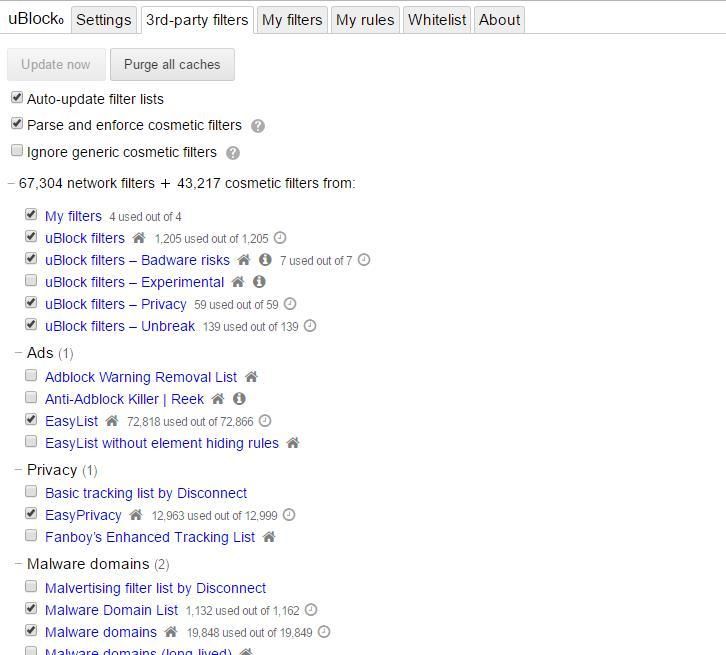Click Purge all caches button
This screenshot has width=726, height=655.
[172, 64]
